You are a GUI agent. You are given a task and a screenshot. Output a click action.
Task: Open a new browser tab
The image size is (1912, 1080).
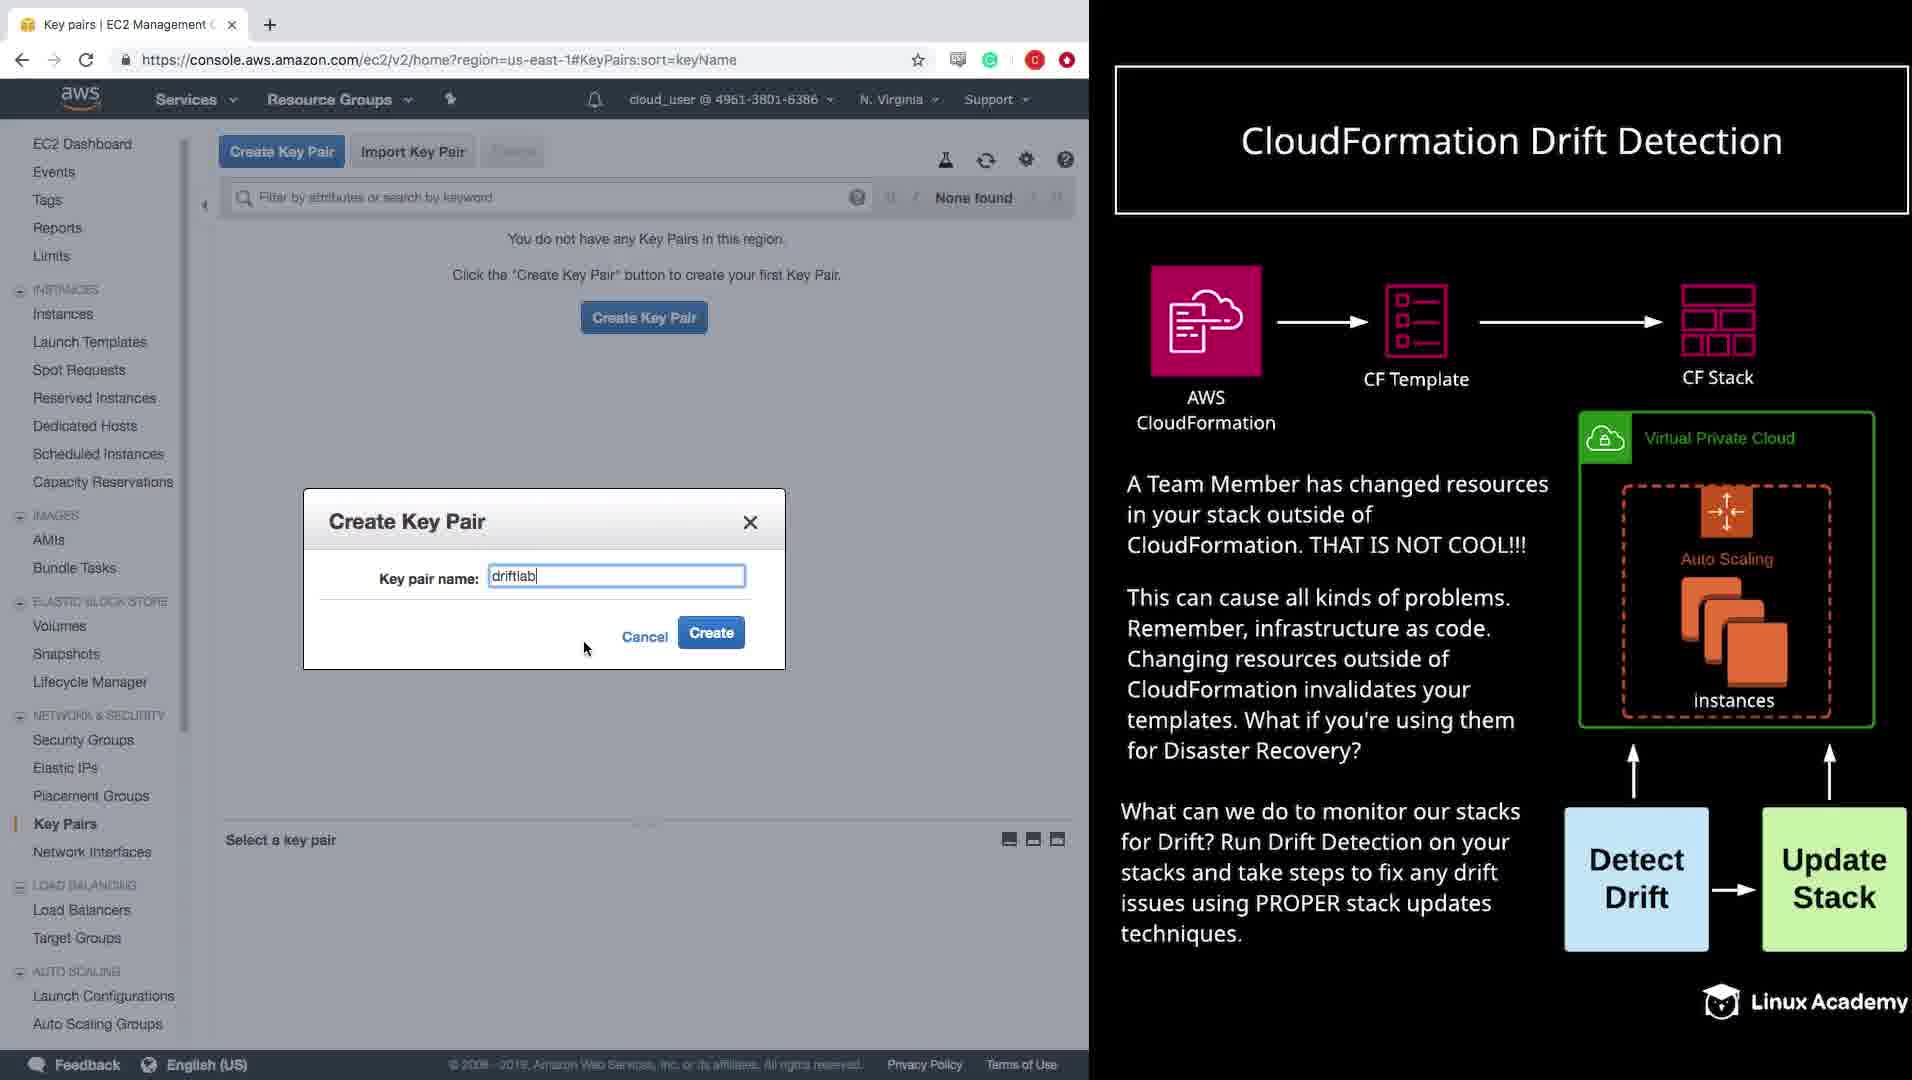[270, 25]
